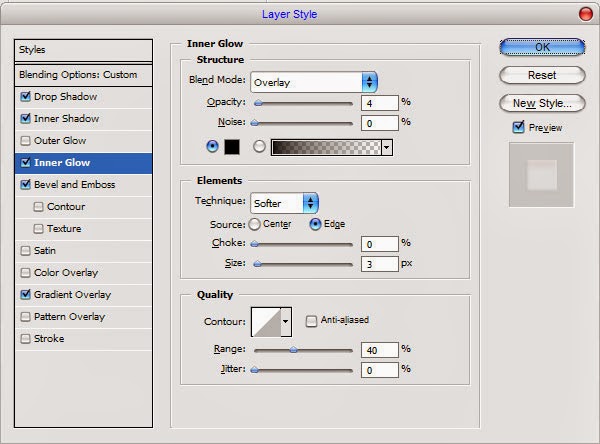Close the Layer Style dialog with the red button

(585, 14)
